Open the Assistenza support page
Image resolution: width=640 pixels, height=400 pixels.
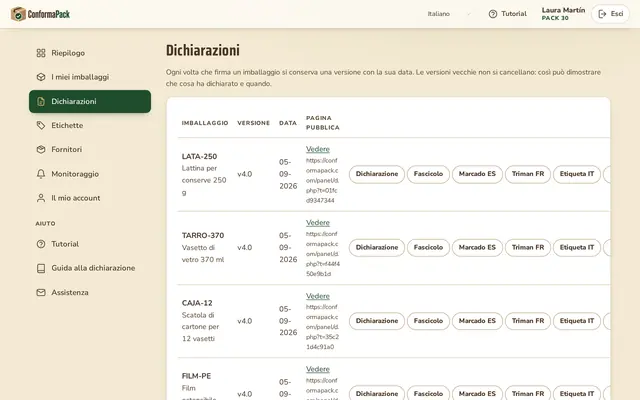point(90,292)
